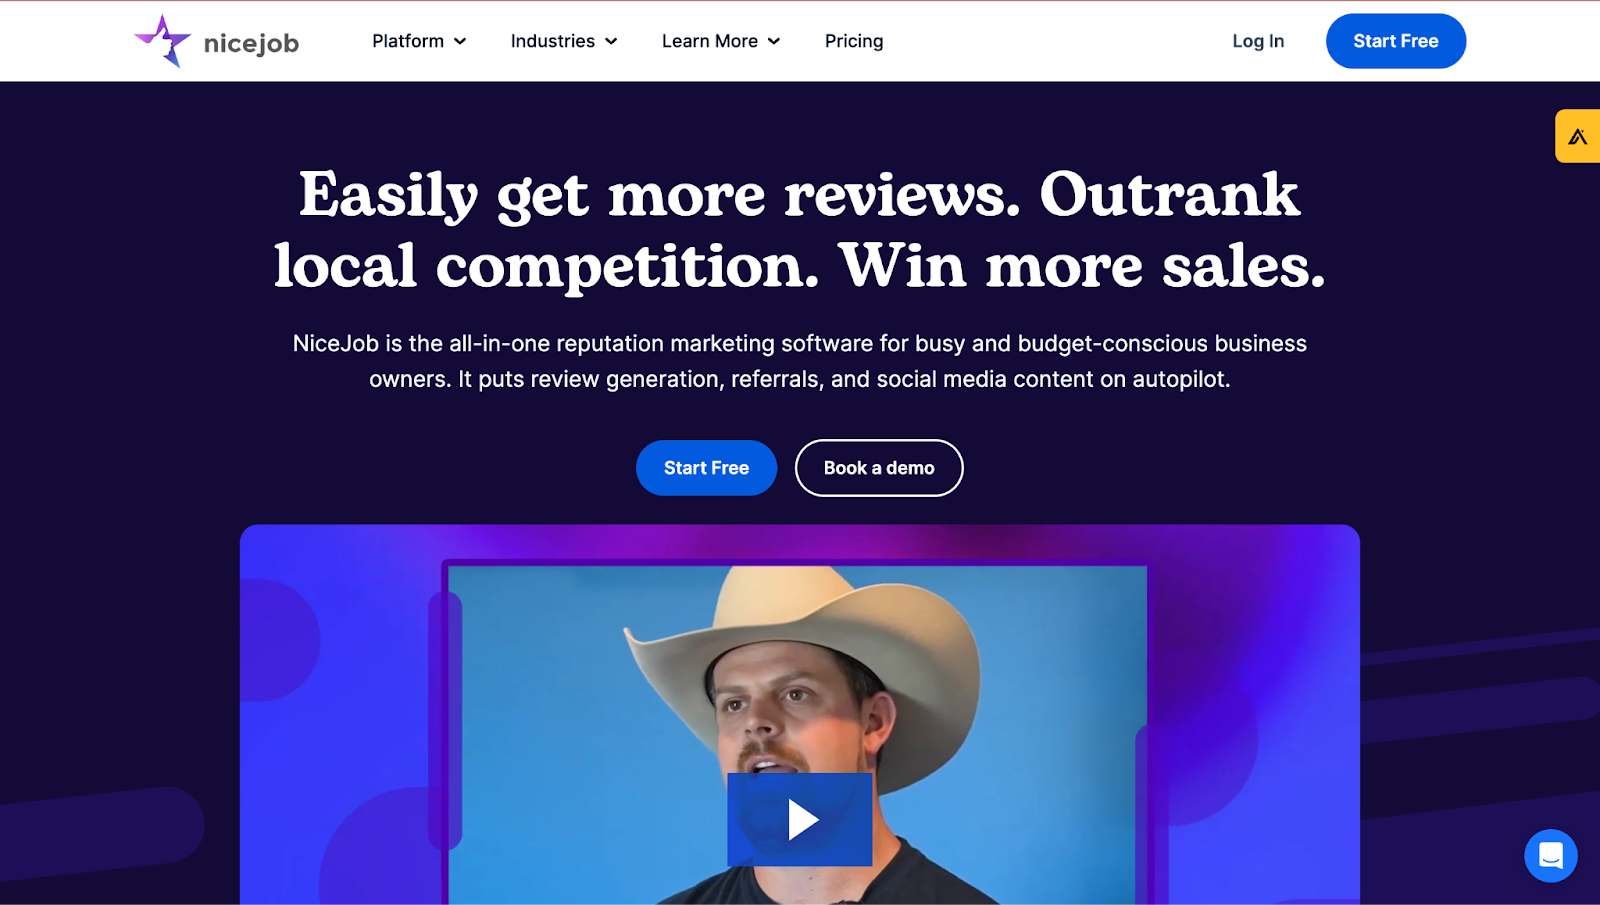This screenshot has width=1600, height=905.
Task: Click the yellow side tab icon
Action: coord(1578,136)
